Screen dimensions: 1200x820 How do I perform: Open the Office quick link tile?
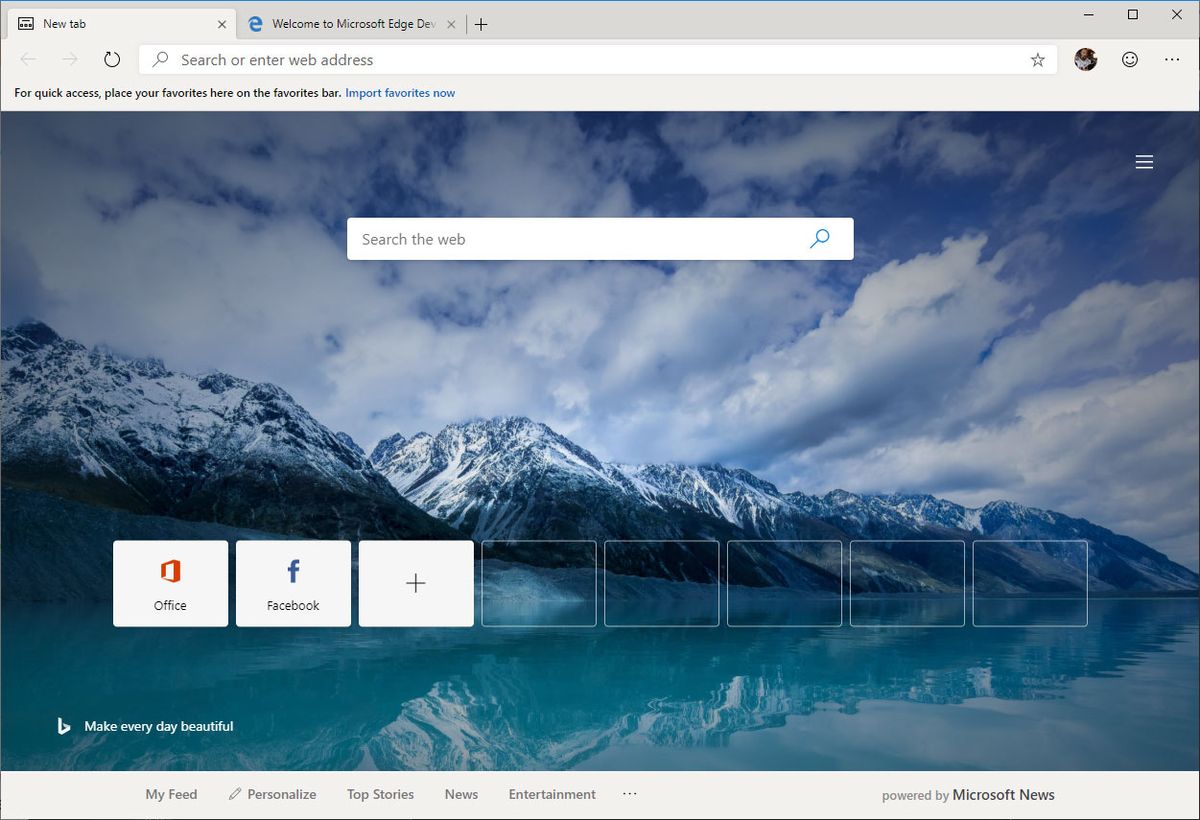[x=170, y=583]
